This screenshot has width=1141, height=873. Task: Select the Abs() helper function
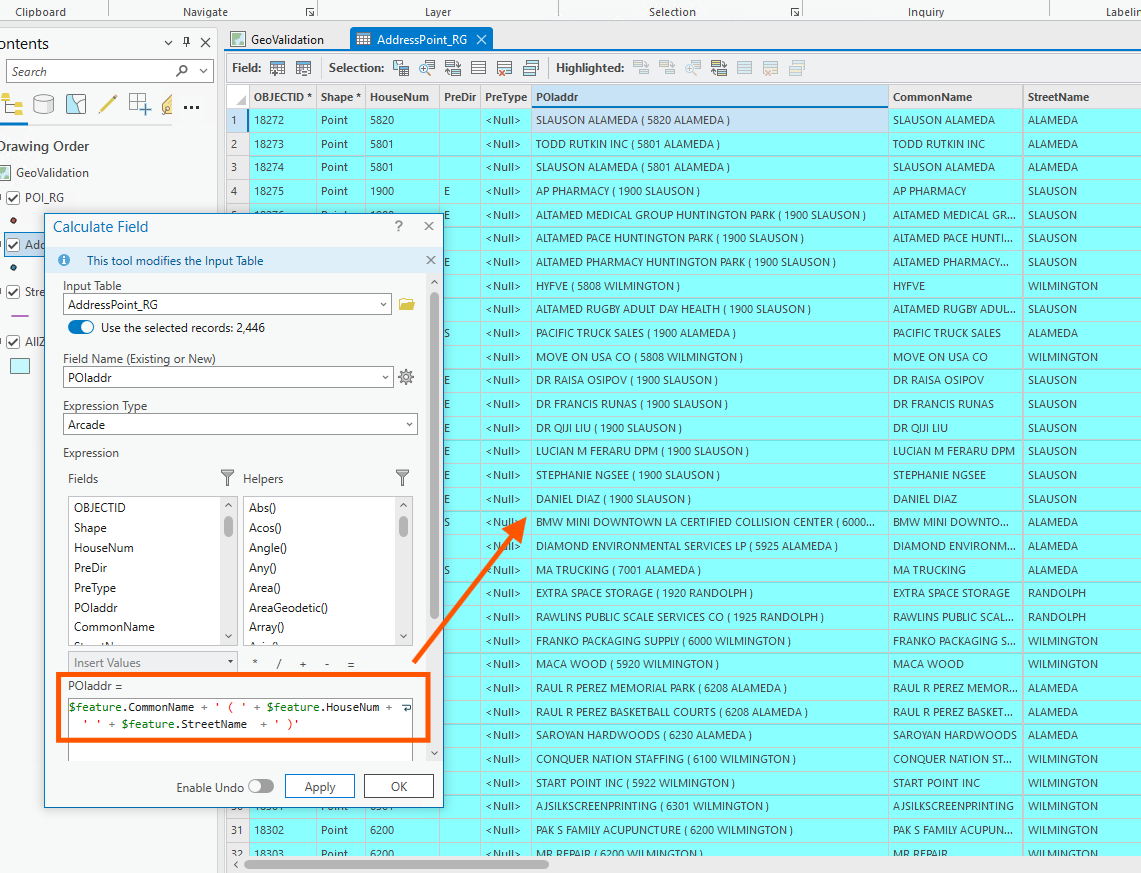(x=263, y=507)
